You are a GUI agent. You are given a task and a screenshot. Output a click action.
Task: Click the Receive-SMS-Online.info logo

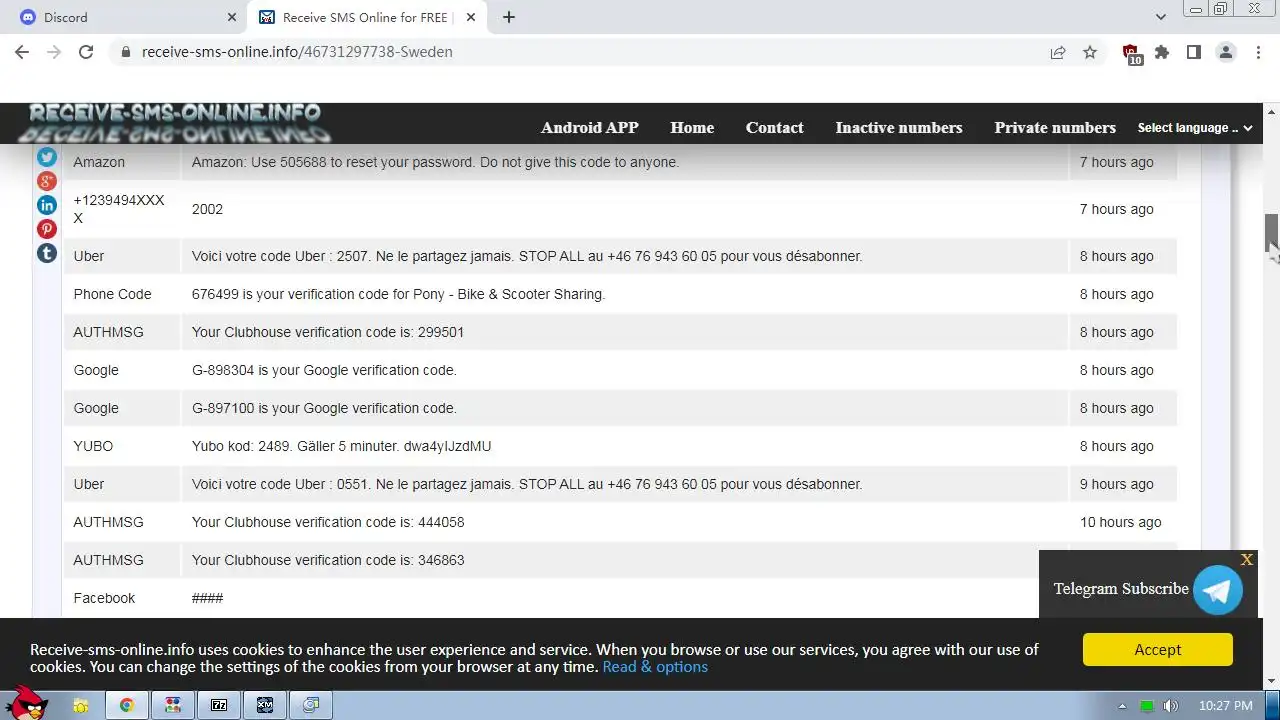pyautogui.click(x=176, y=124)
